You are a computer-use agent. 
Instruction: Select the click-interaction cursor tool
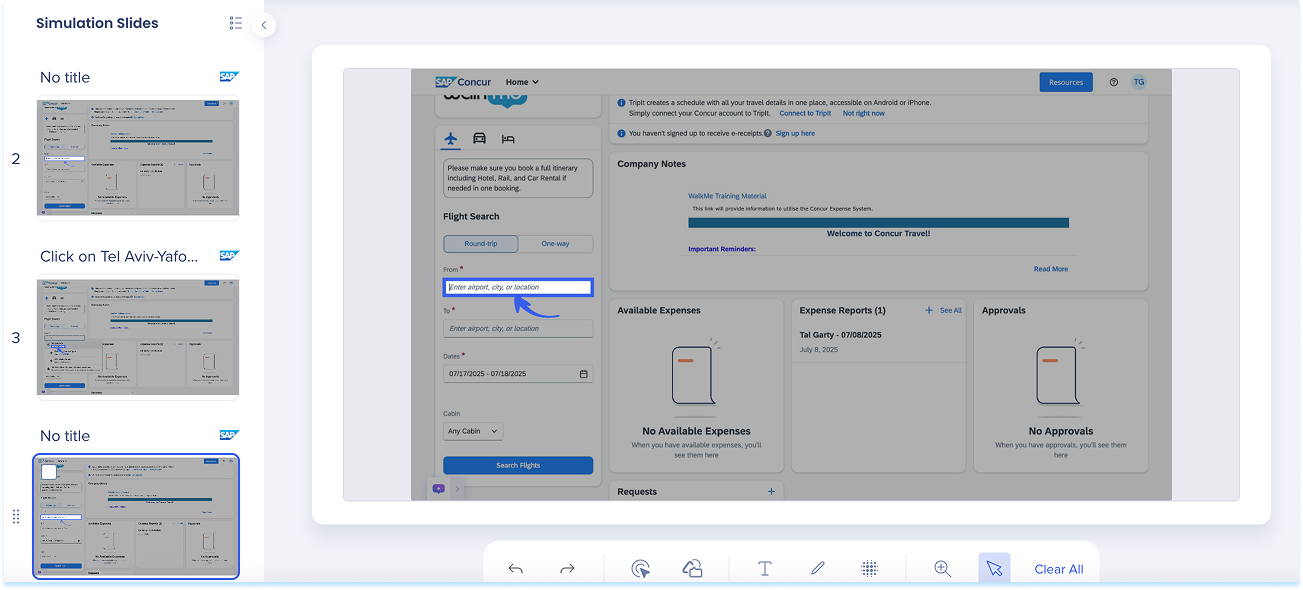[641, 569]
